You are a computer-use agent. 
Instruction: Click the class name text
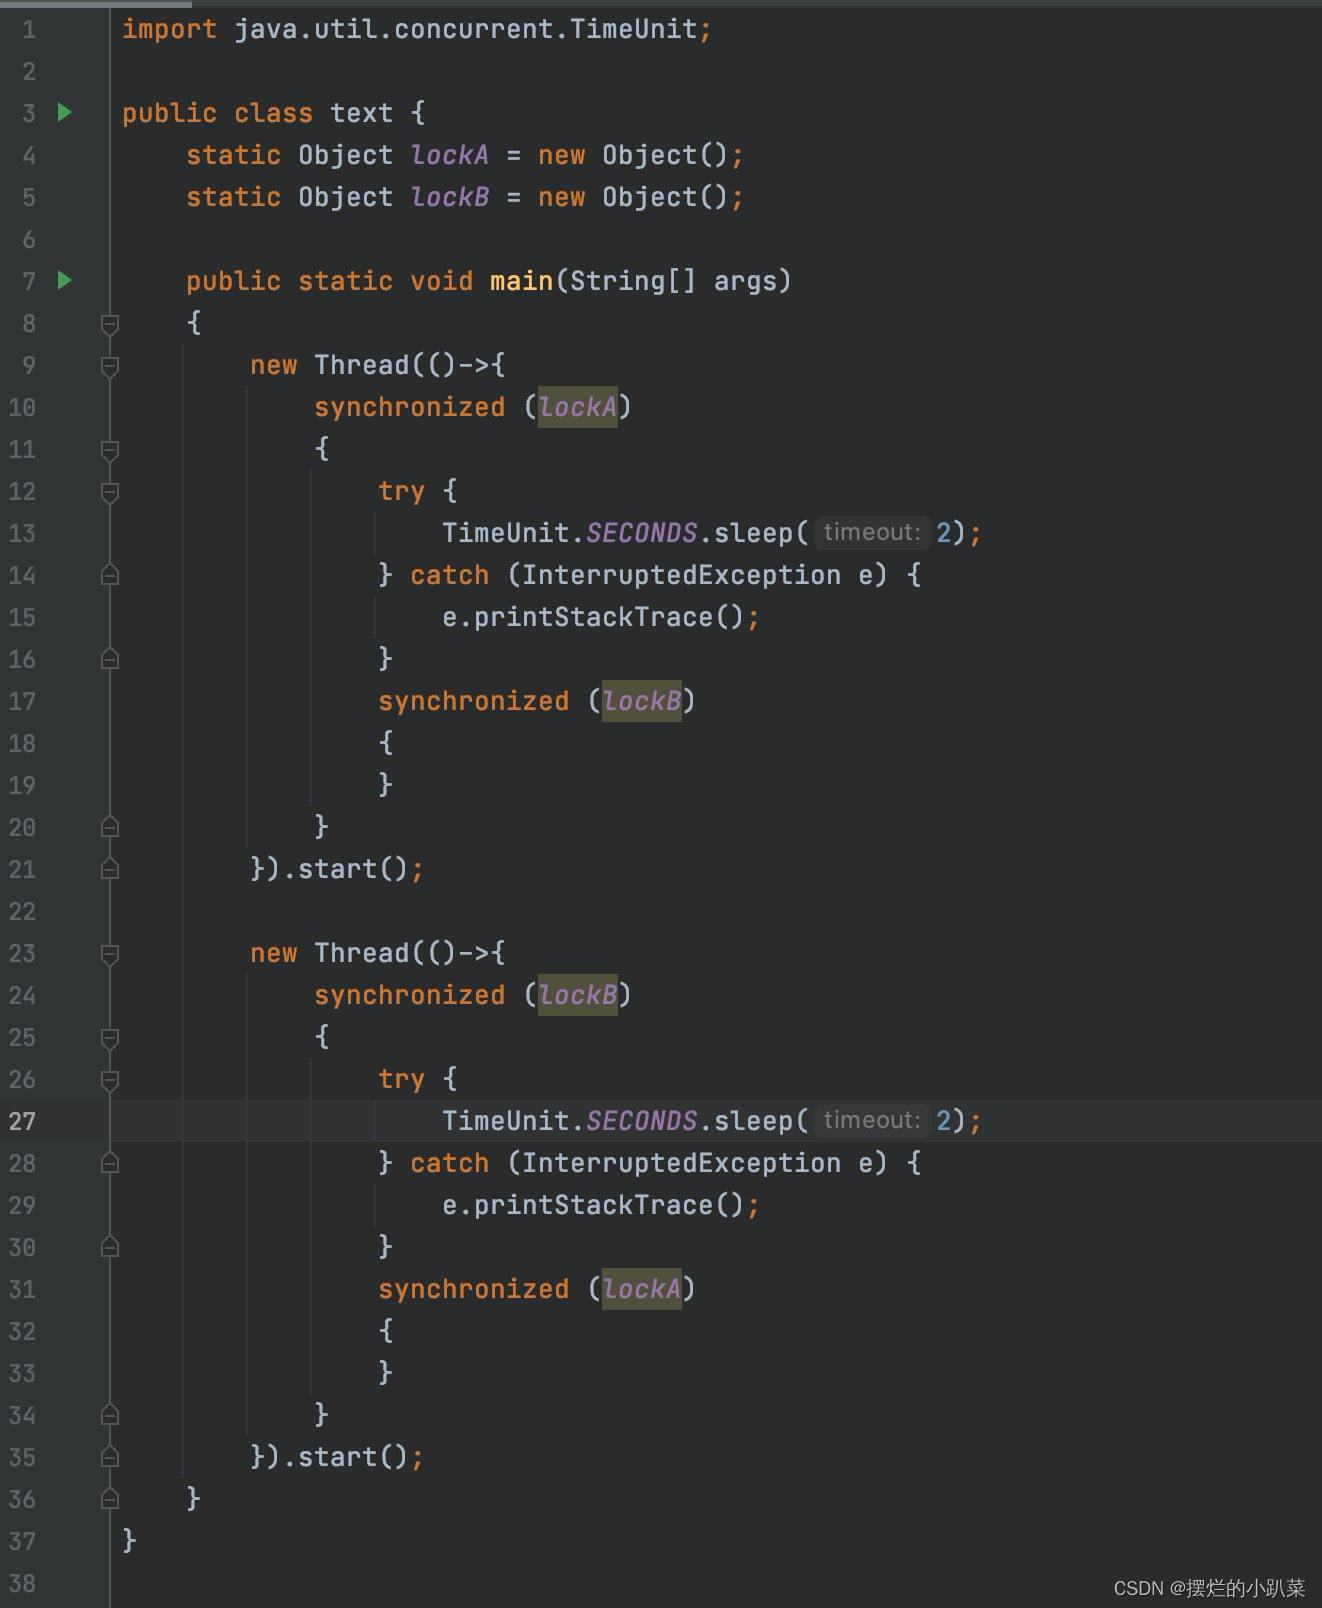point(362,113)
